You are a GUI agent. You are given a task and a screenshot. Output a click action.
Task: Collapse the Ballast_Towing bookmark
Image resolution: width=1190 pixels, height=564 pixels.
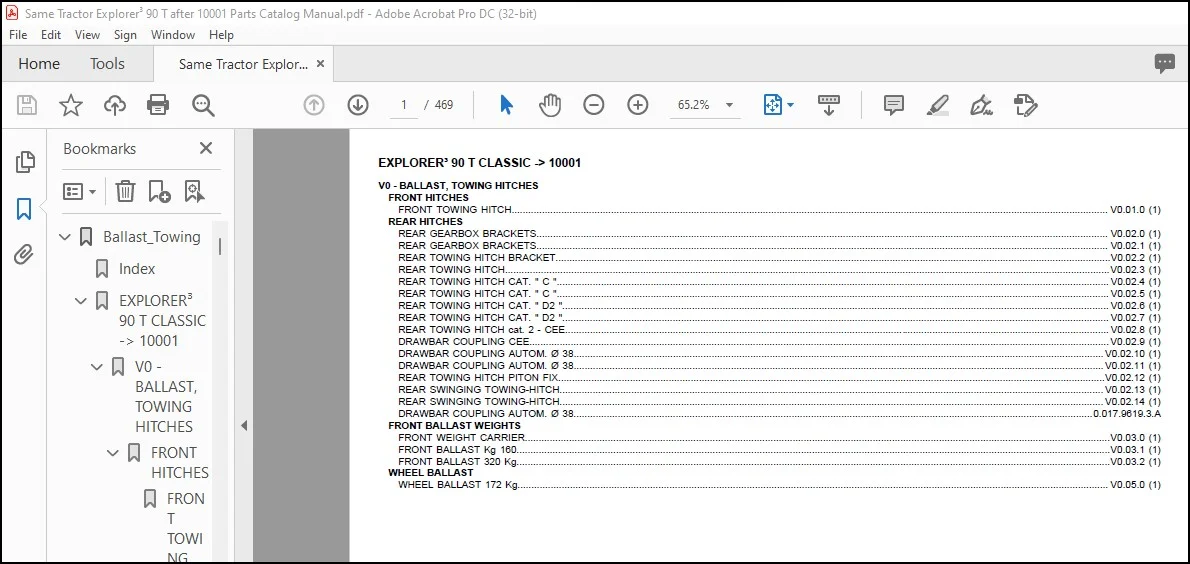pyautogui.click(x=65, y=237)
